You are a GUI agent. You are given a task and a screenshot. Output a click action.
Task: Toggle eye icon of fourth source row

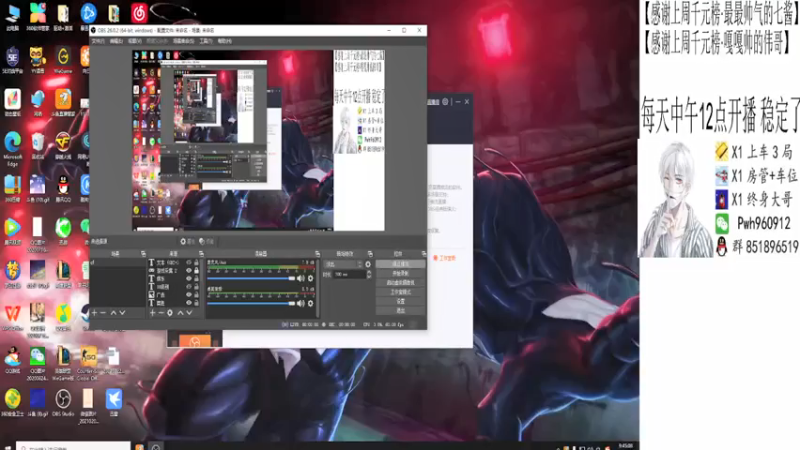pos(189,287)
